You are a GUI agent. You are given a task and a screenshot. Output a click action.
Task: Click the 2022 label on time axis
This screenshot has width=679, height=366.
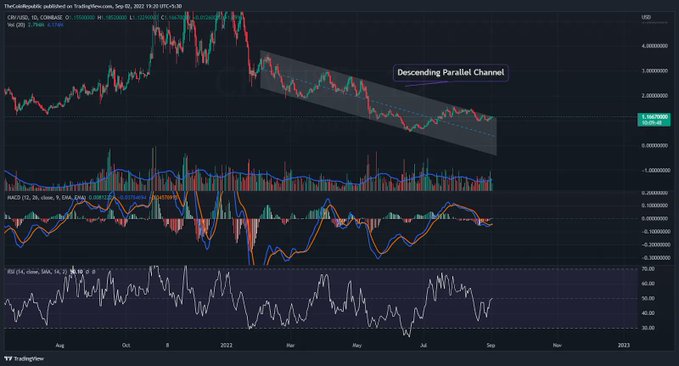(x=226, y=345)
